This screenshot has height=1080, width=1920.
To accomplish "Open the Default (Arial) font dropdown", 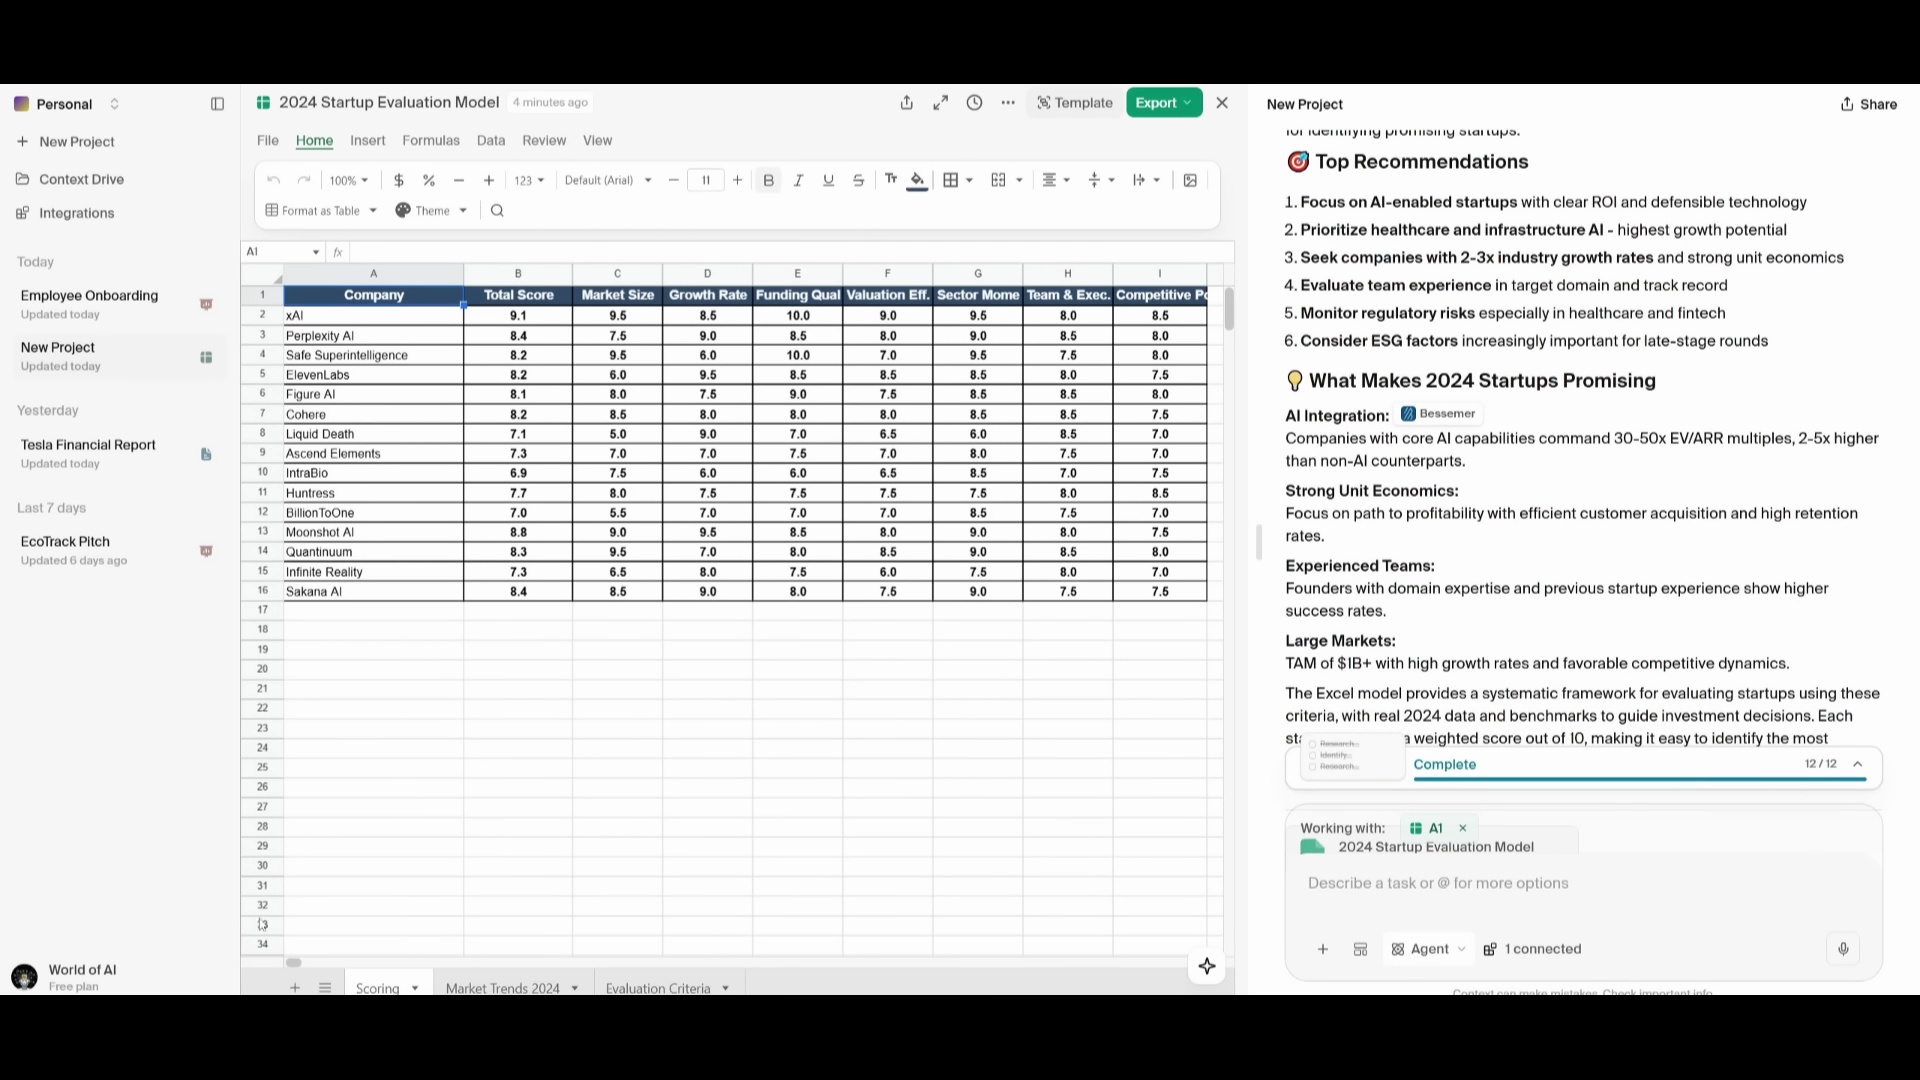I will click(x=608, y=181).
